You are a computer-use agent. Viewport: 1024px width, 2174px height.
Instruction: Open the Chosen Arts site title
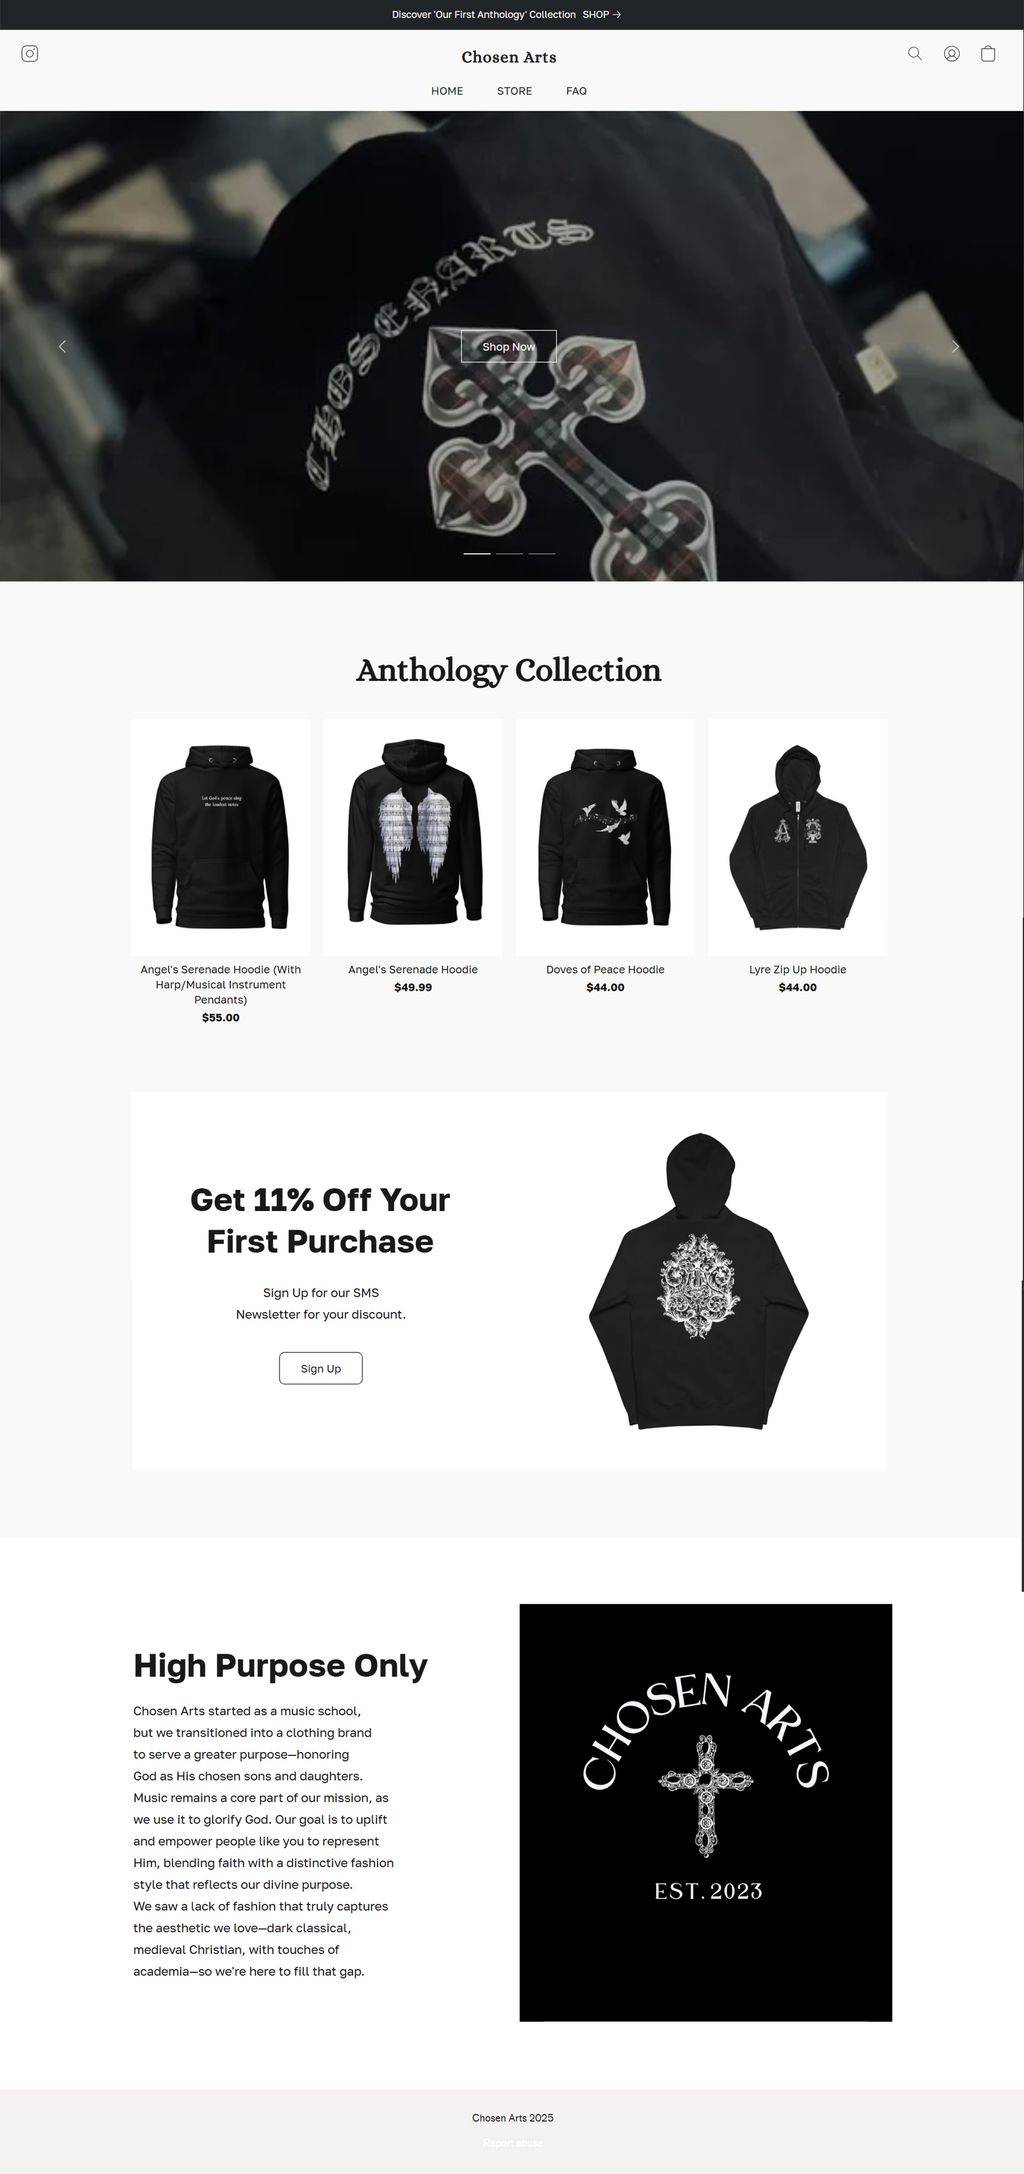pyautogui.click(x=509, y=57)
